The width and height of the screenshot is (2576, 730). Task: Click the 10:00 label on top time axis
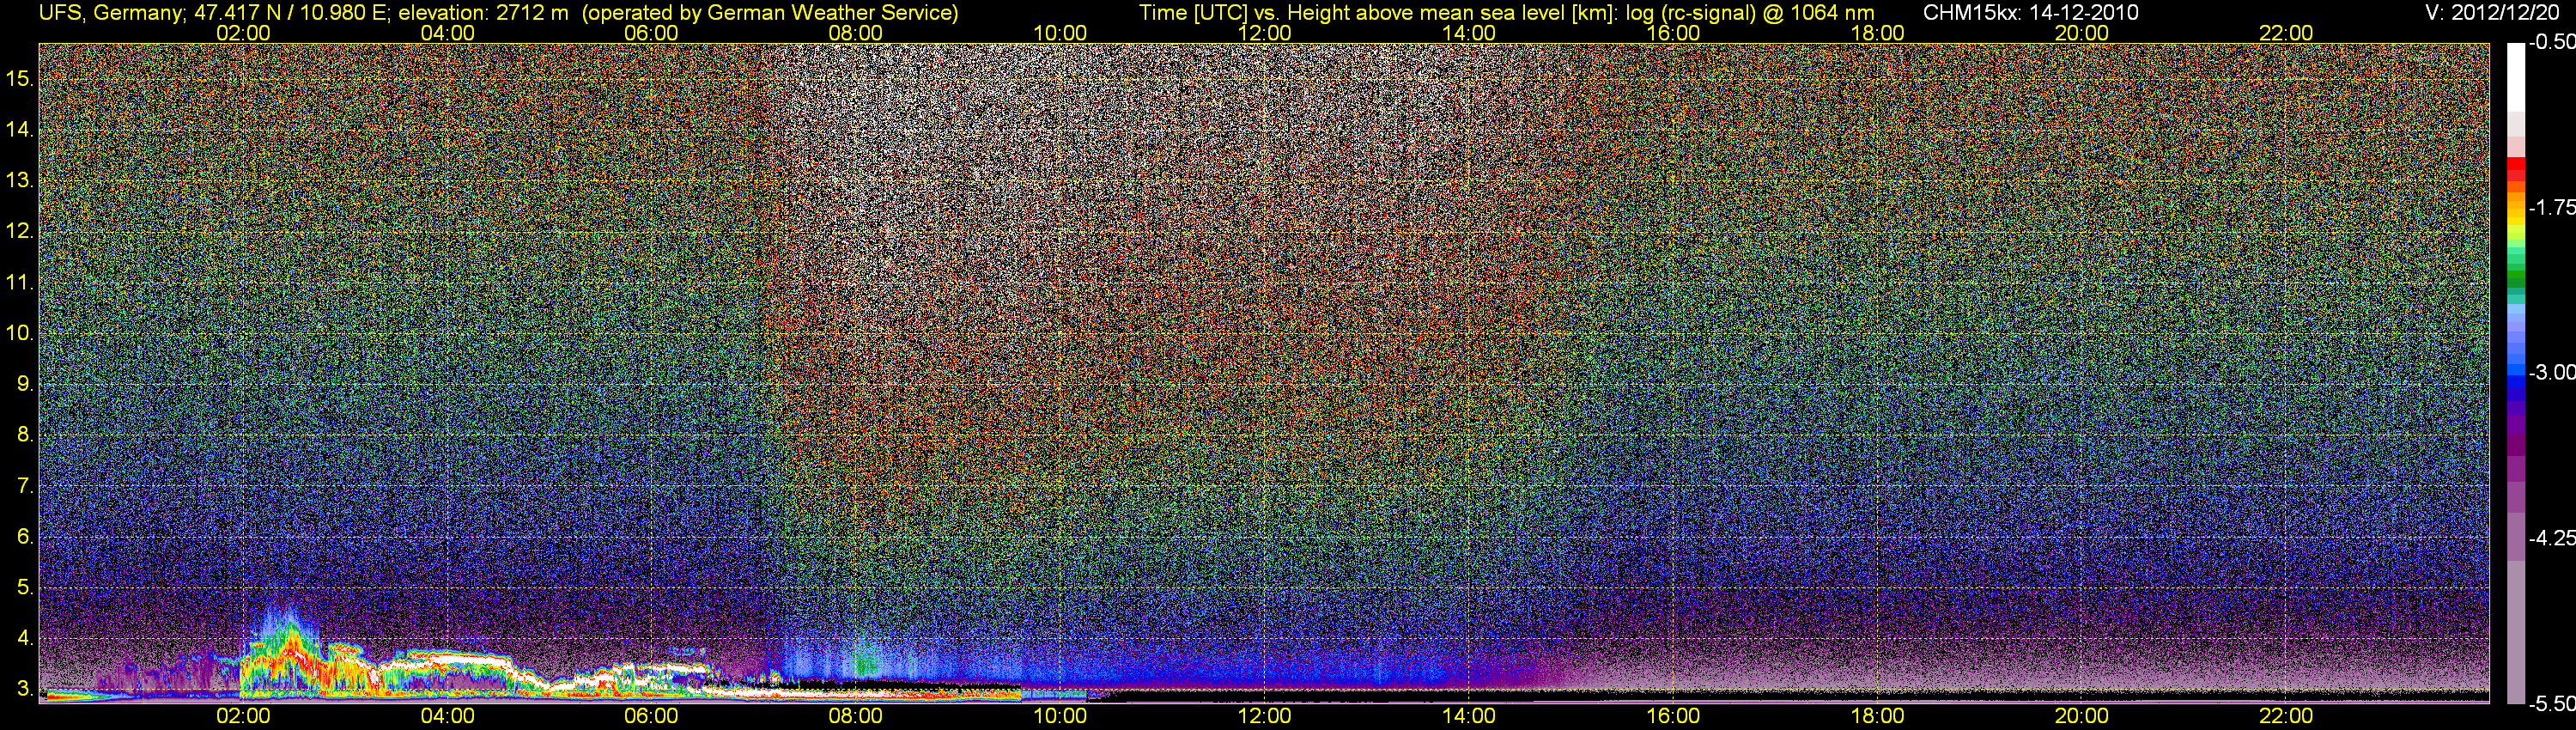click(1060, 33)
